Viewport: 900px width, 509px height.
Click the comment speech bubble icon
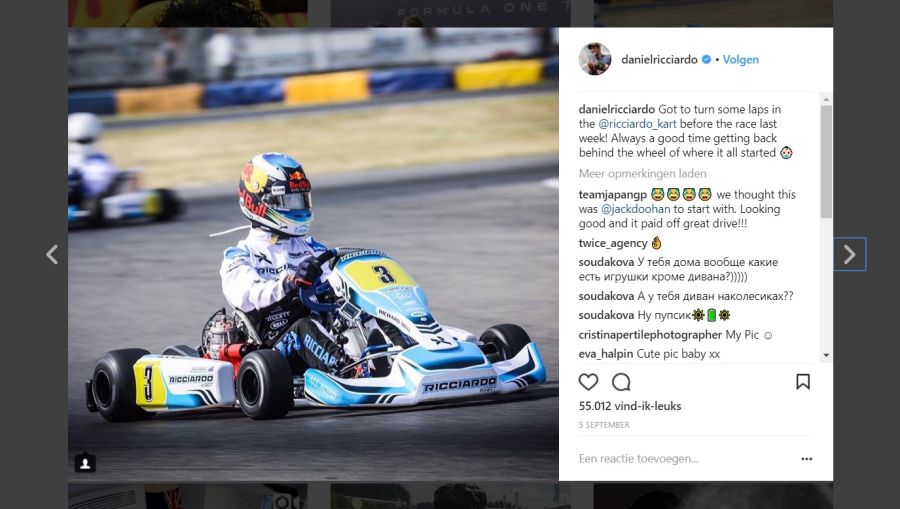point(621,382)
